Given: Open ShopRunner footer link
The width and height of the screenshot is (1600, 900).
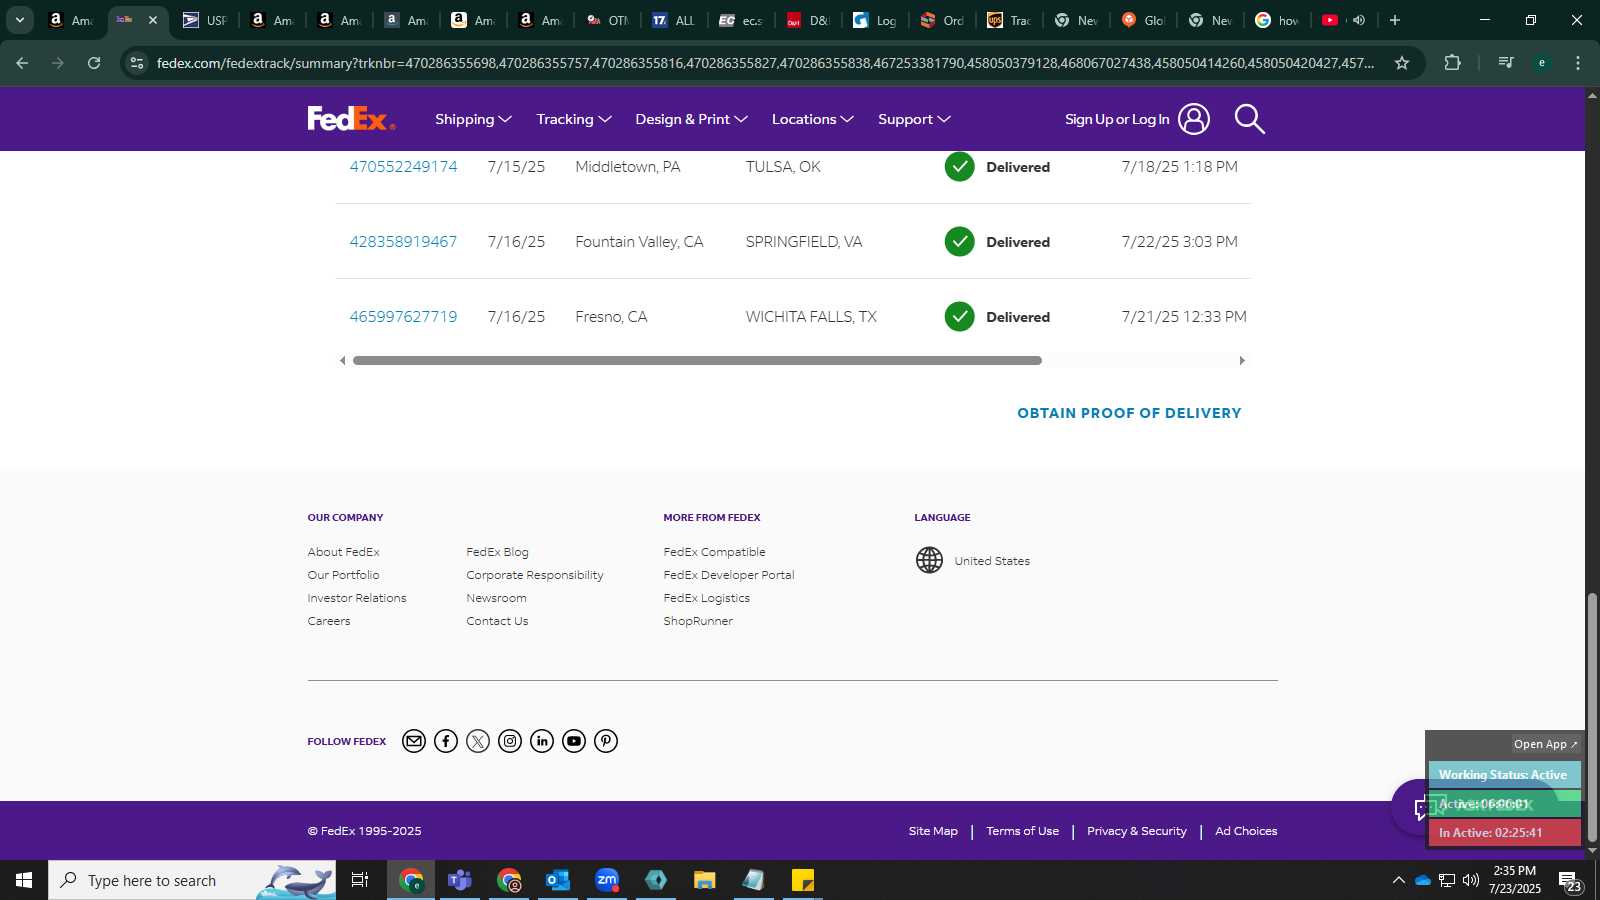Looking at the screenshot, I should click(x=698, y=621).
